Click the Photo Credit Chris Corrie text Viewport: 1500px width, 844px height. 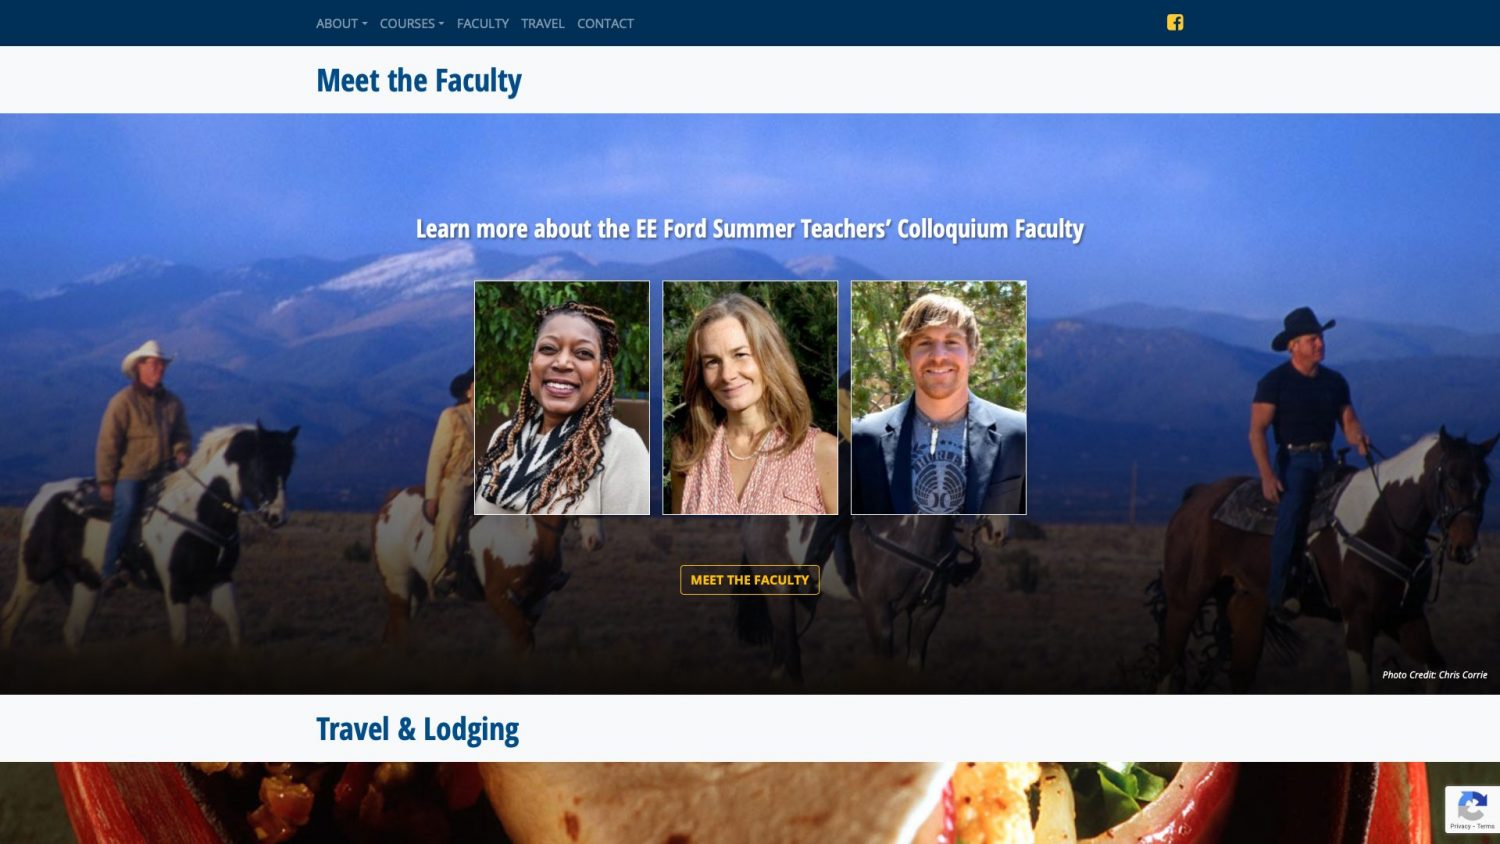(1434, 675)
